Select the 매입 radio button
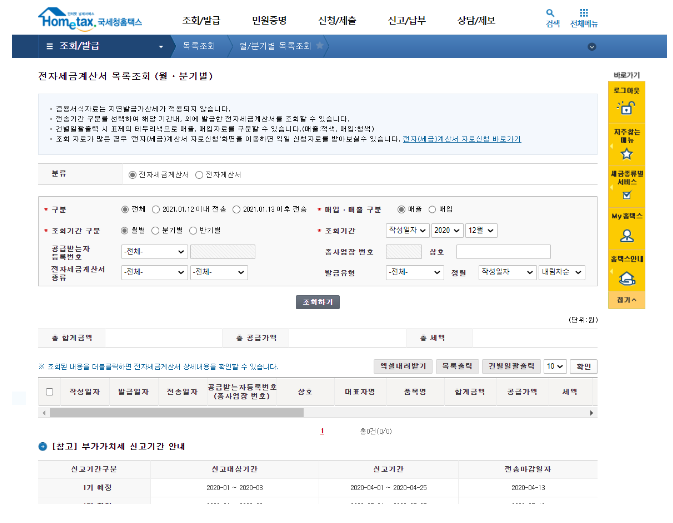Viewport: 673px width, 523px height. pos(432,209)
